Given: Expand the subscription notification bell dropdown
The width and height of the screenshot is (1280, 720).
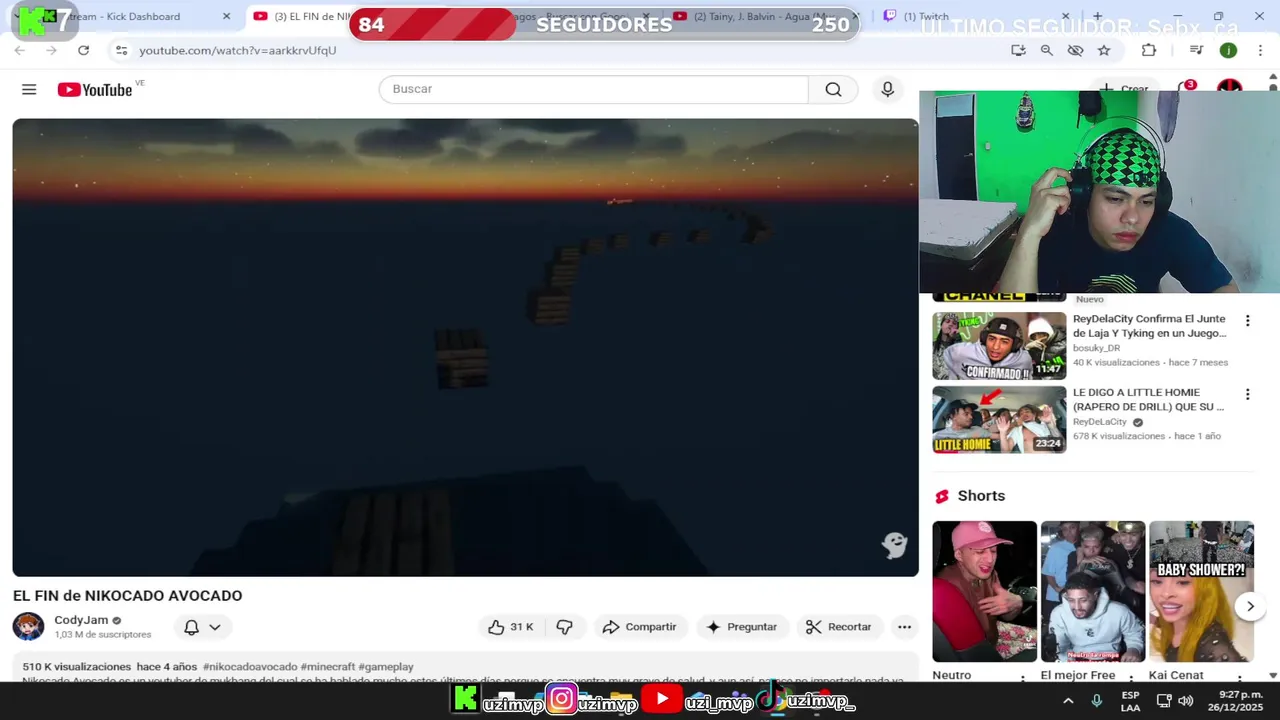Looking at the screenshot, I should coord(201,627).
